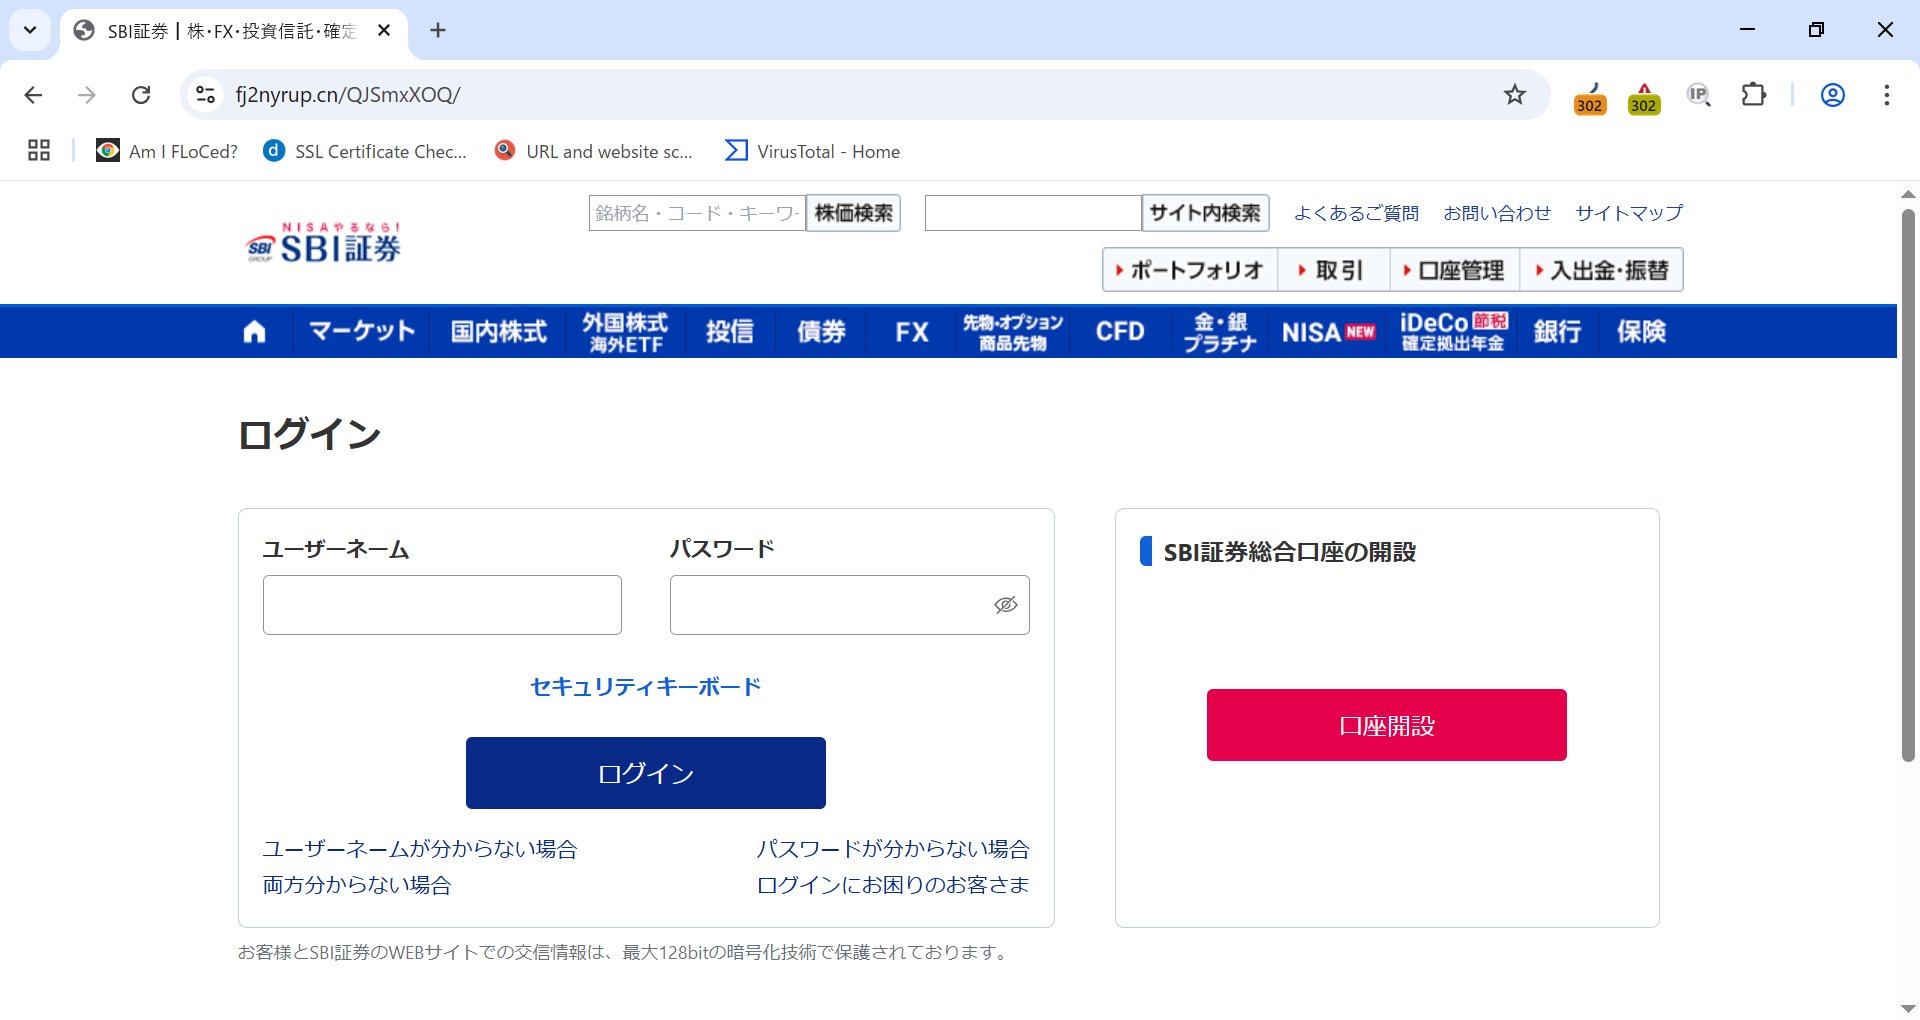Open the 入出金・振替 menu
The height and width of the screenshot is (1020, 1920).
pos(1602,270)
